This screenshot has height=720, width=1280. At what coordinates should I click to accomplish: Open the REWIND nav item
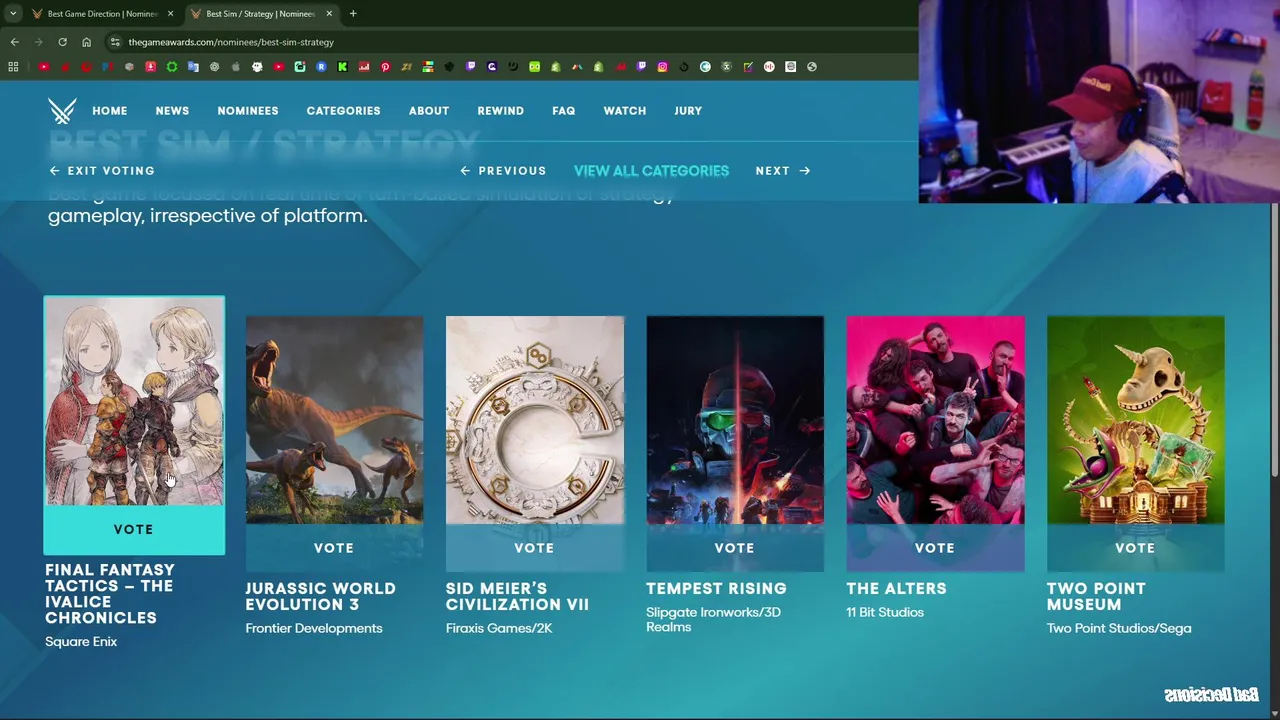(x=500, y=111)
